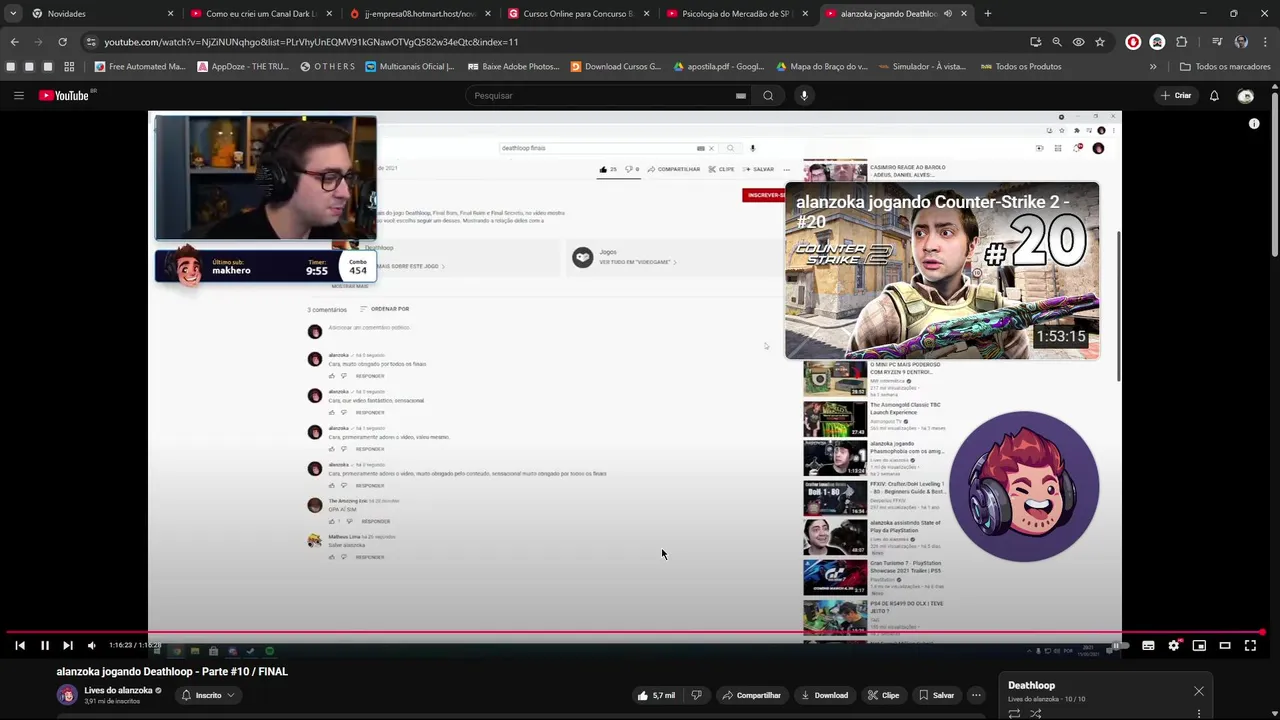Start voice search with microphone icon
Viewport: 1280px width, 720px height.
point(803,95)
